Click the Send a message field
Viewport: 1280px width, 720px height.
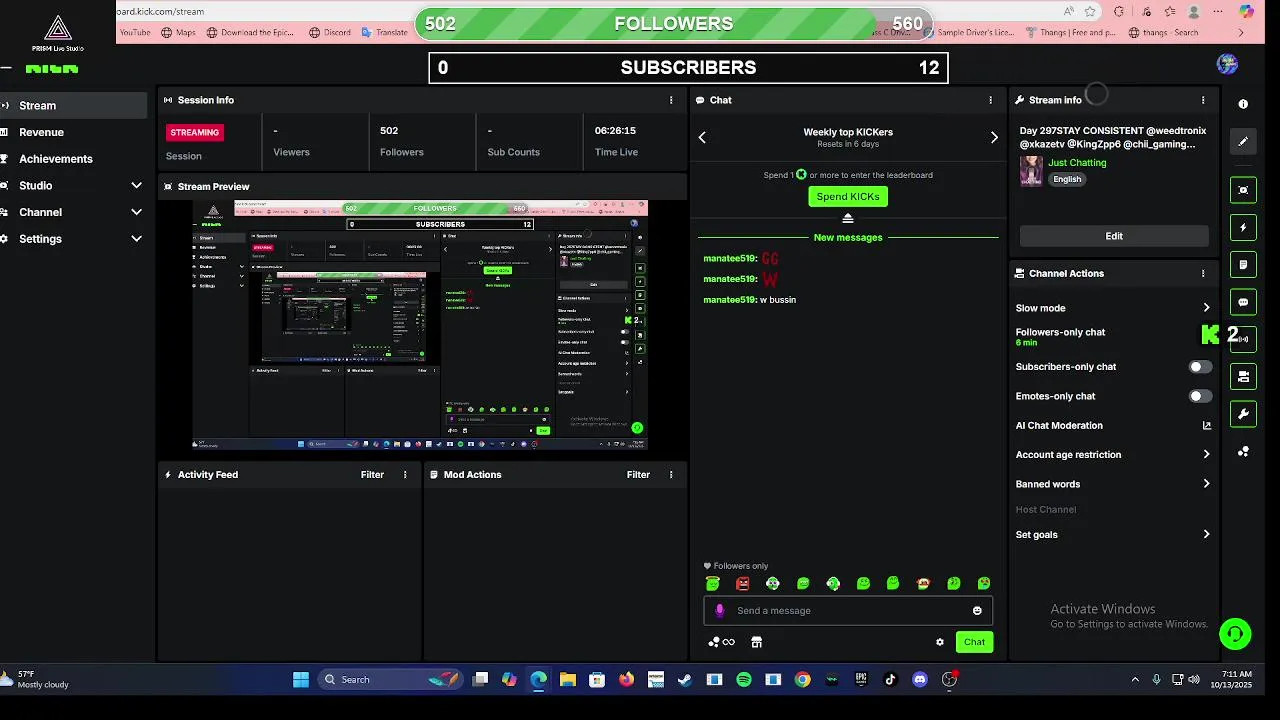(x=848, y=610)
